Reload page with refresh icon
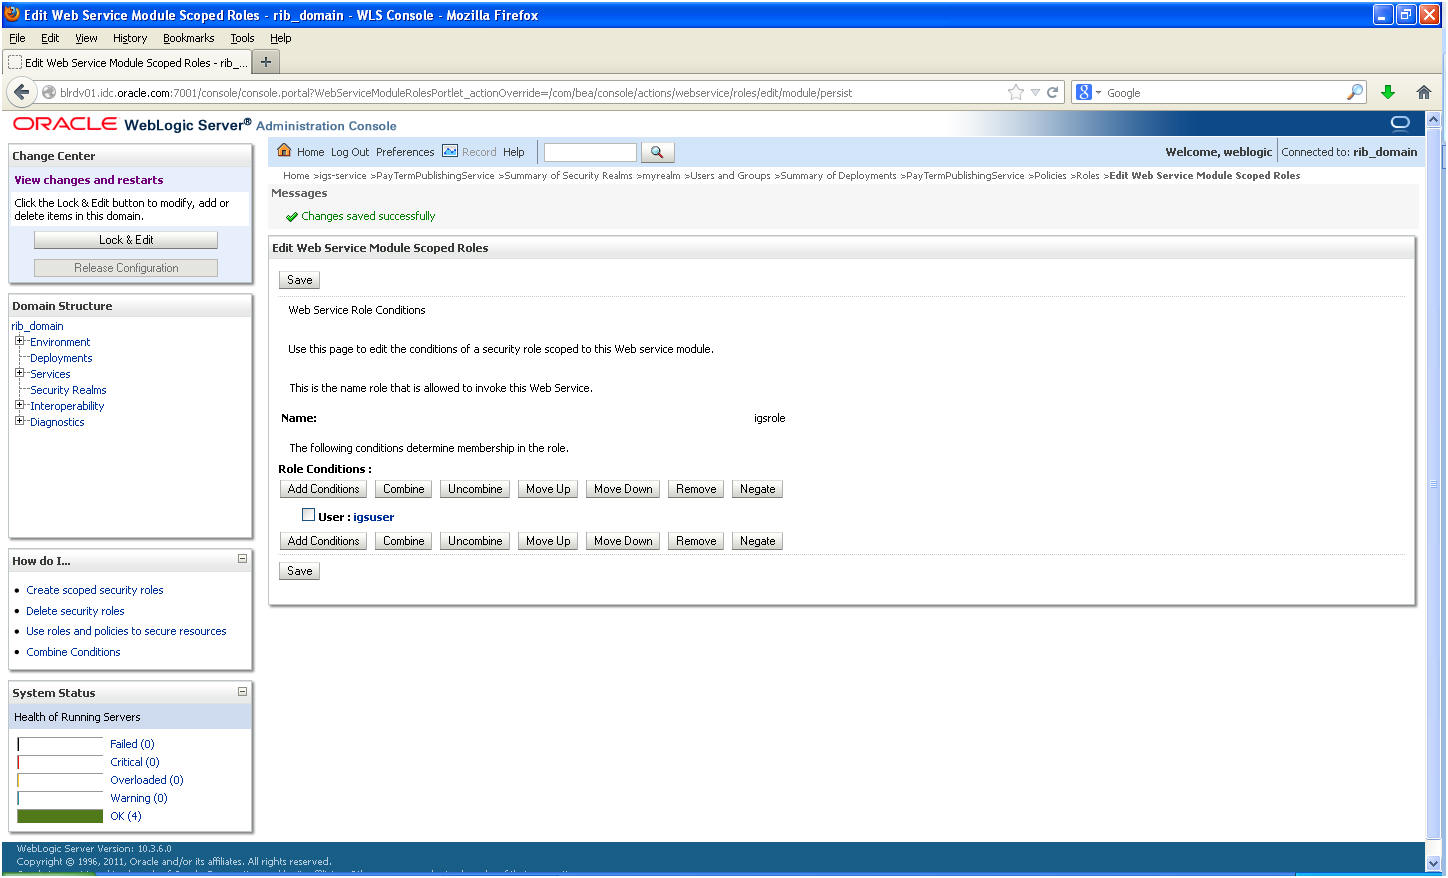The width and height of the screenshot is (1448, 878). tap(1052, 92)
